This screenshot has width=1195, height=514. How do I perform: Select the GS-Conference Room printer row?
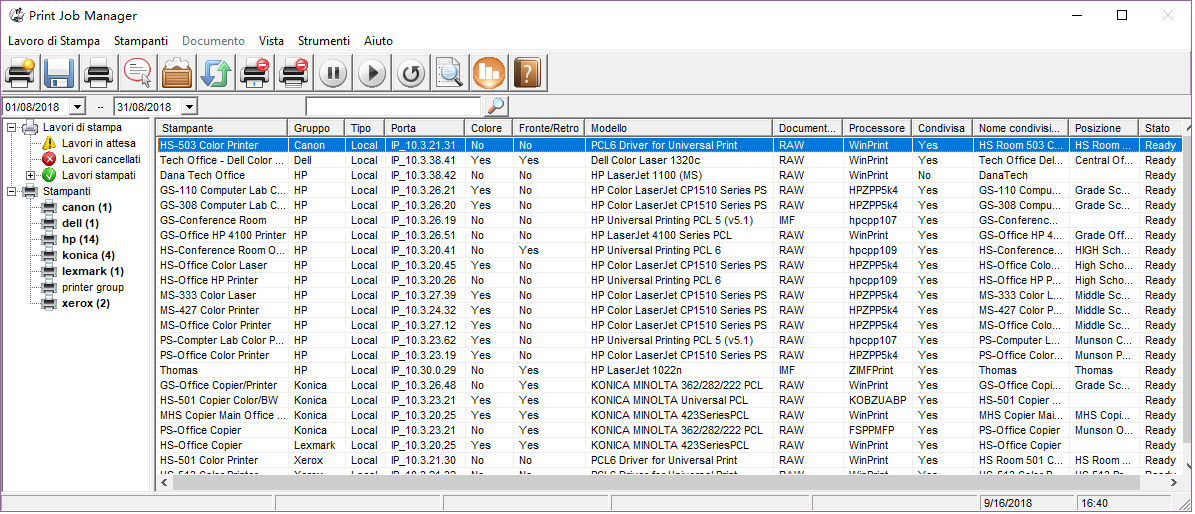tap(668, 220)
